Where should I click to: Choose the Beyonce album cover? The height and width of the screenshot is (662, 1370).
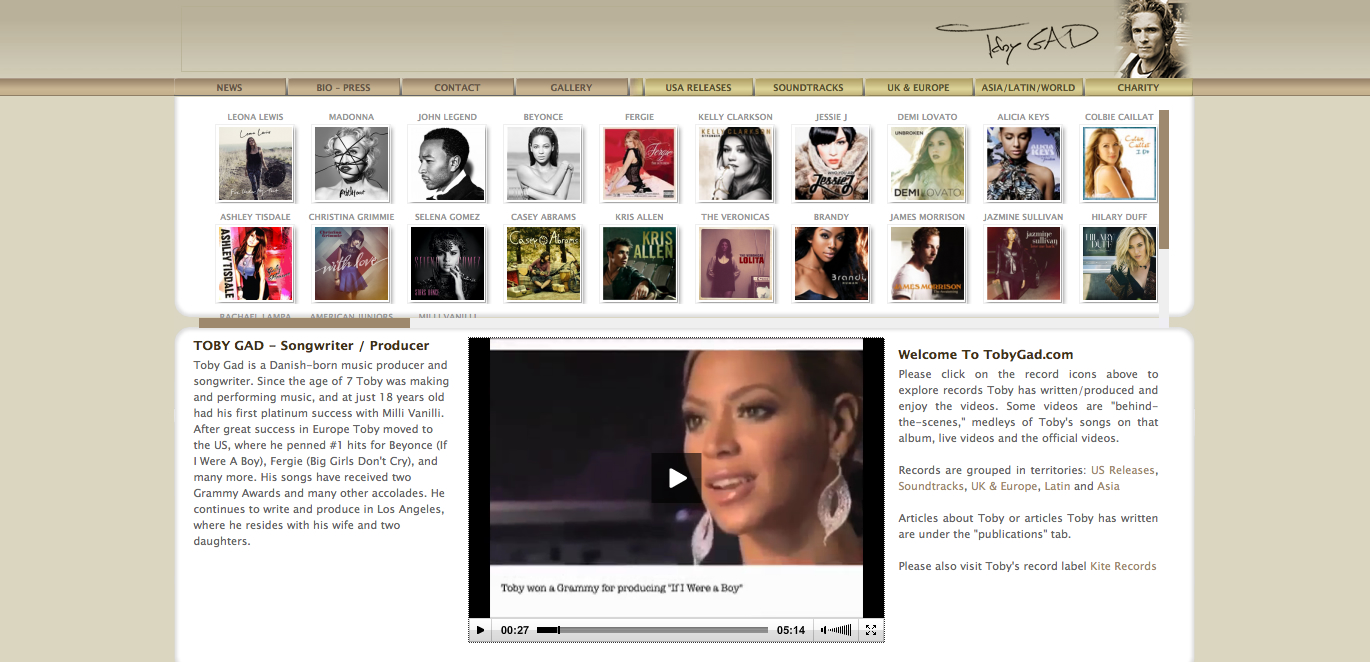544,164
